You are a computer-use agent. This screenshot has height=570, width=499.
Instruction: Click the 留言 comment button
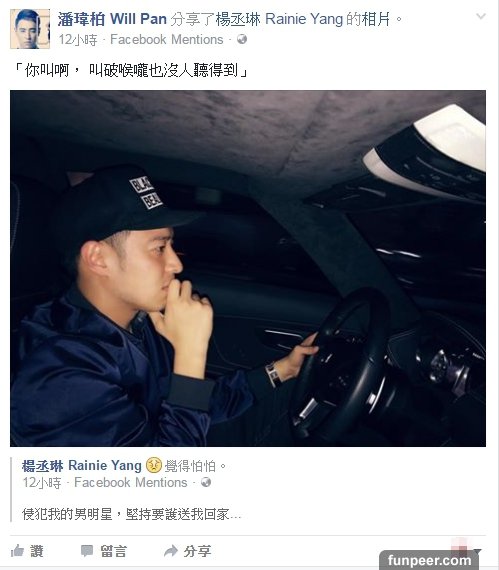113,551
